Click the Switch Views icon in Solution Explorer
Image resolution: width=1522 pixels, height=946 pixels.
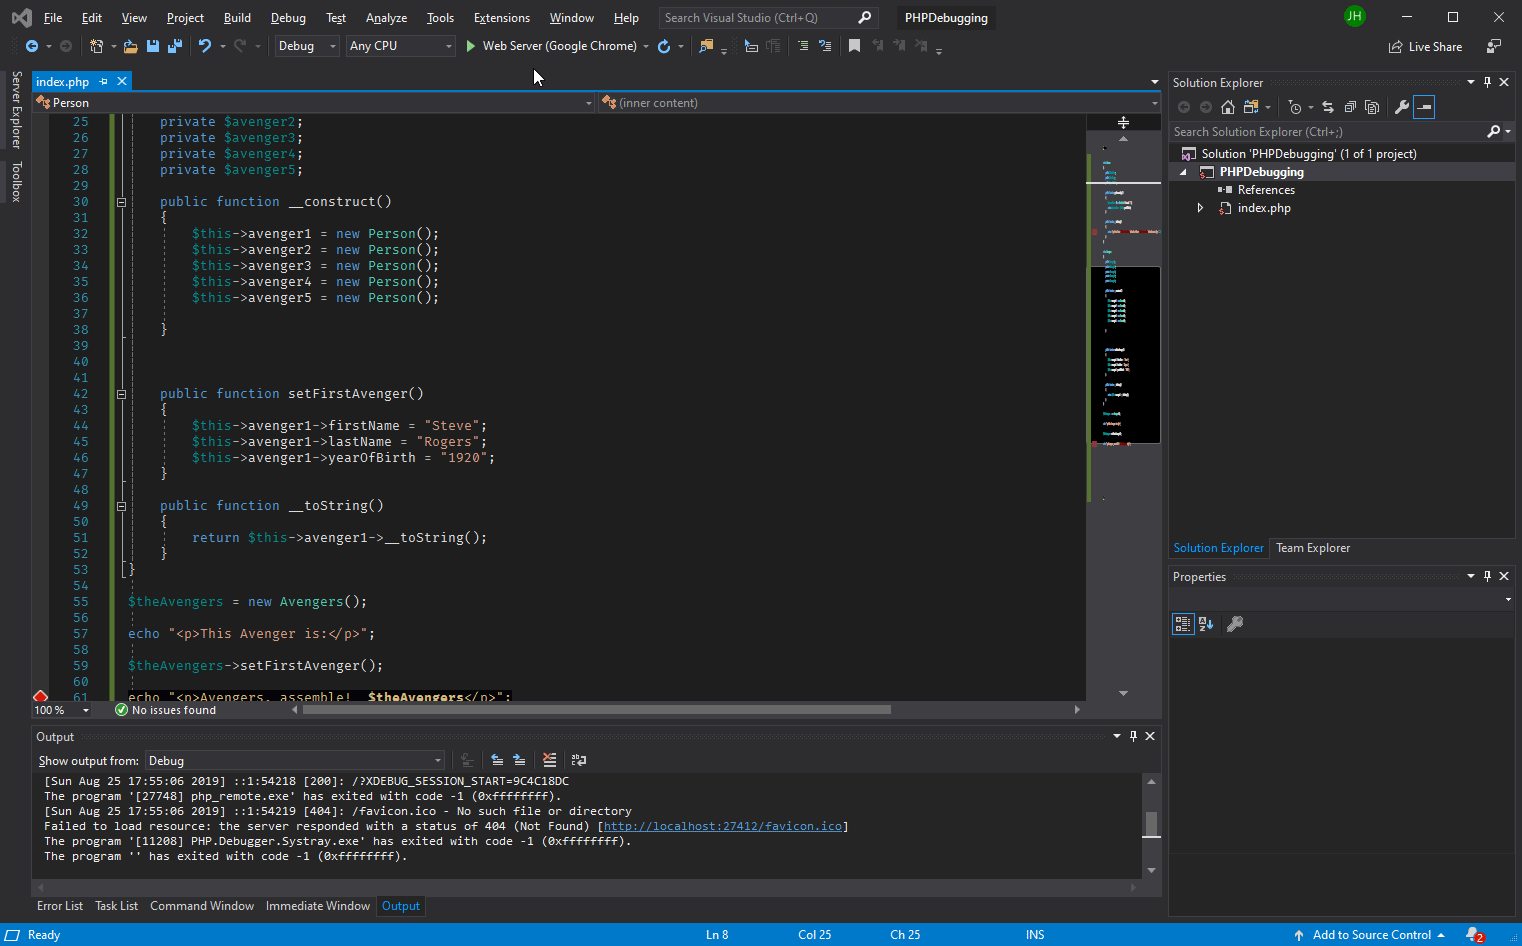pyautogui.click(x=1251, y=107)
